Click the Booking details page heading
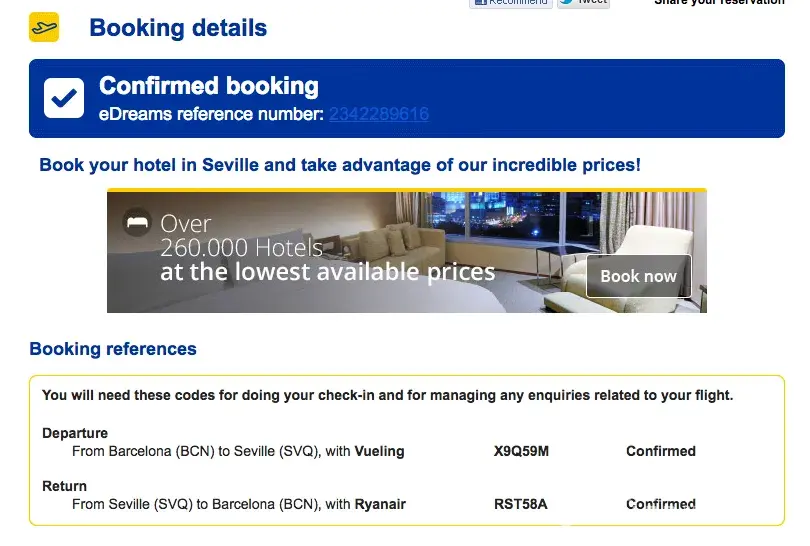810x546 pixels. click(178, 28)
